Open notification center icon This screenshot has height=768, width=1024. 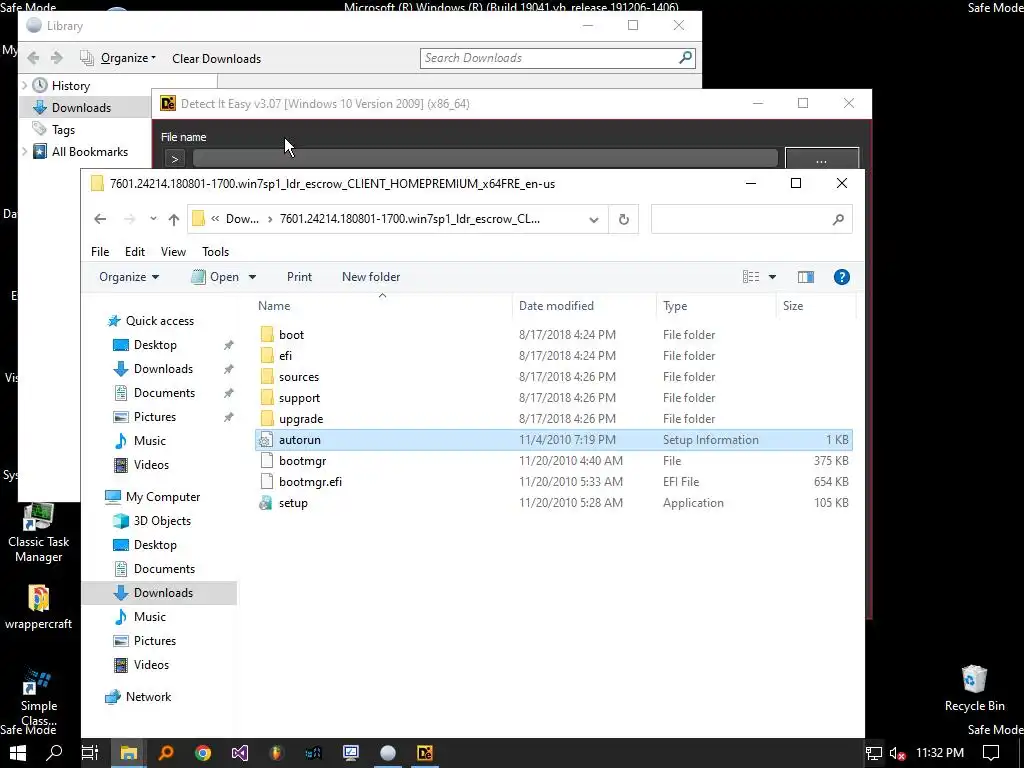tap(991, 753)
